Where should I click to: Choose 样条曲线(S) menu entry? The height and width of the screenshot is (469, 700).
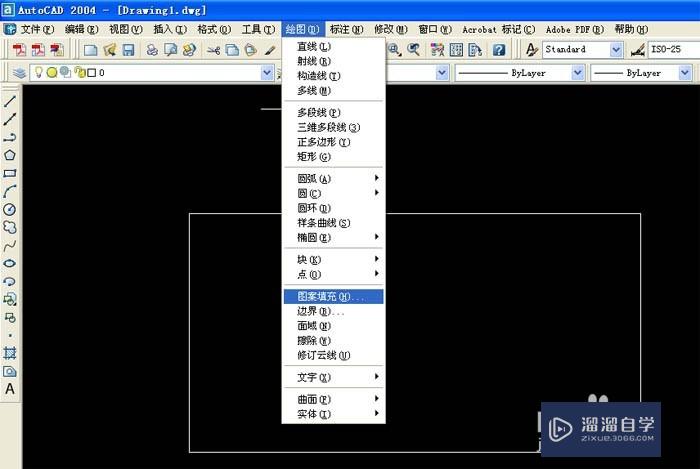tap(333, 223)
